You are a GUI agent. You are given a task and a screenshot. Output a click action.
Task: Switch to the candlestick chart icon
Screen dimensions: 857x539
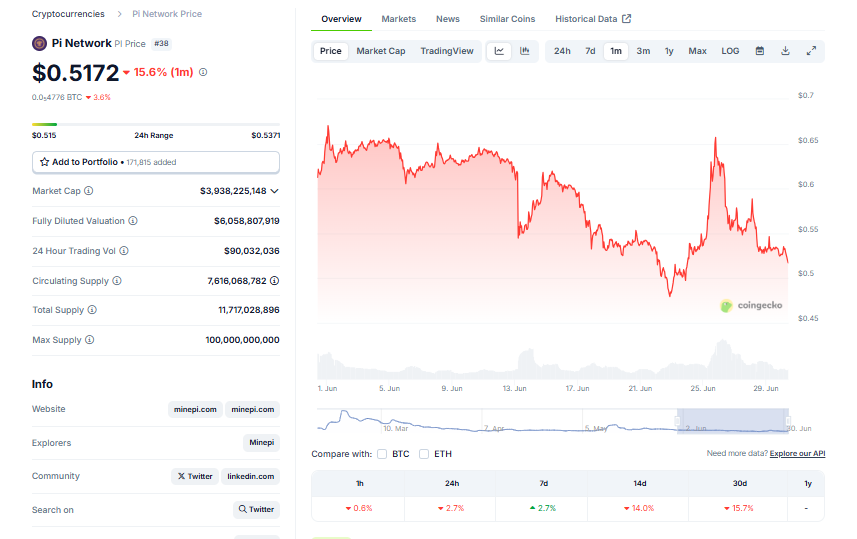click(x=525, y=51)
